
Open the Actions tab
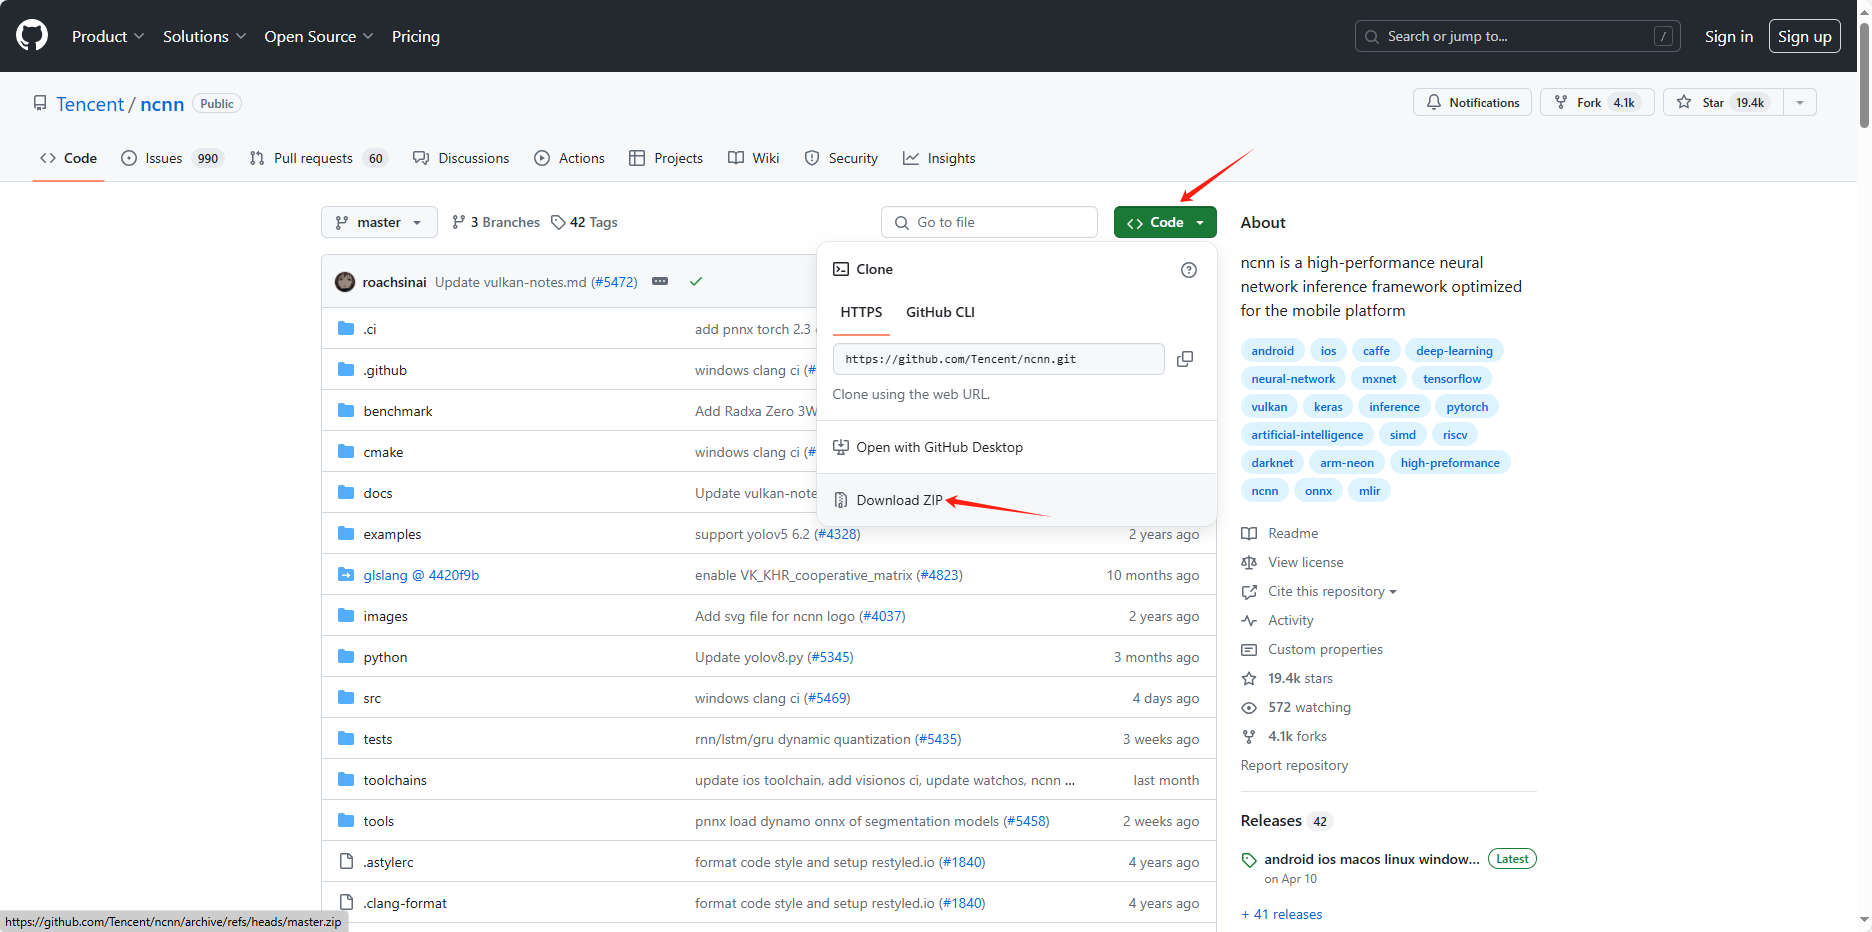pos(570,158)
